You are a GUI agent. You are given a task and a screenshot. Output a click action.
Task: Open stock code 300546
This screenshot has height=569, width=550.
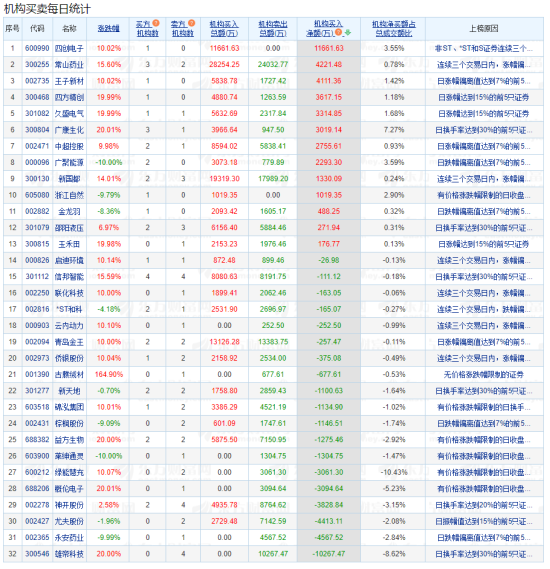37,554
